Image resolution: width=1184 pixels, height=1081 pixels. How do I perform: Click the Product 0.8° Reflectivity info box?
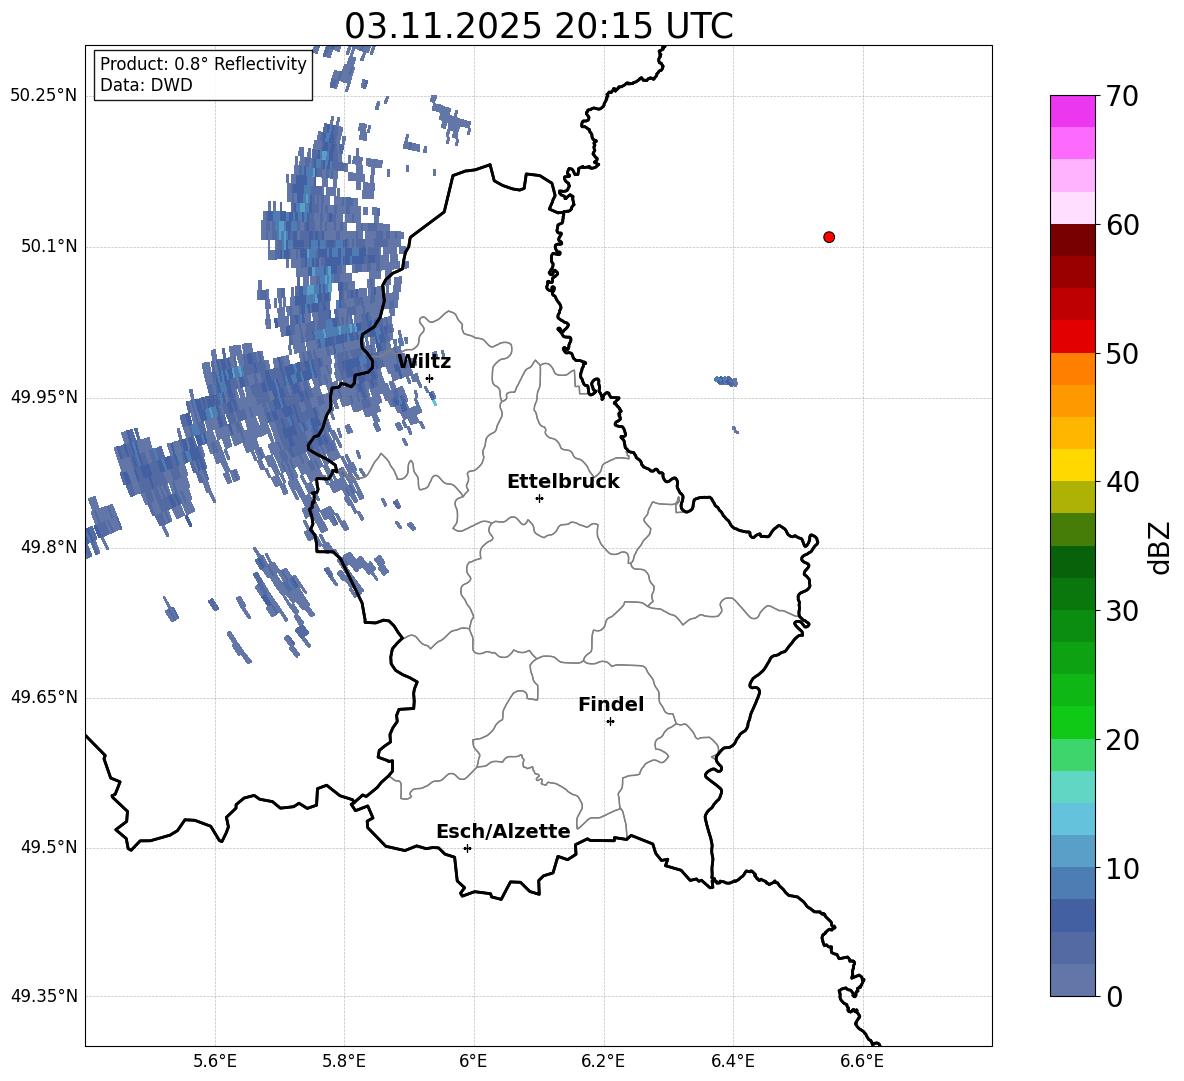click(x=203, y=74)
